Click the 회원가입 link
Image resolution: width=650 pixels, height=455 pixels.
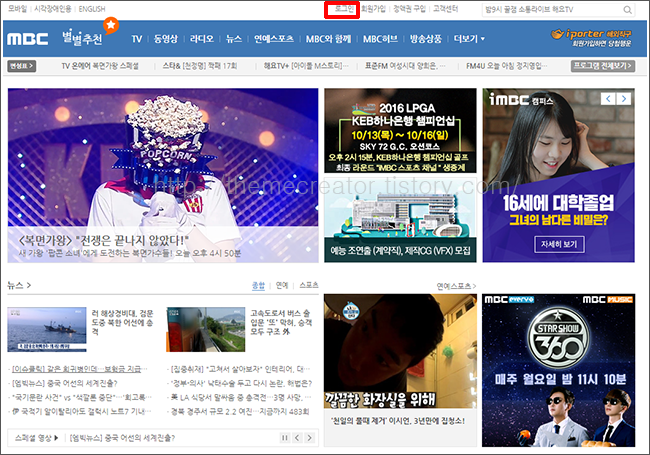click(x=374, y=9)
